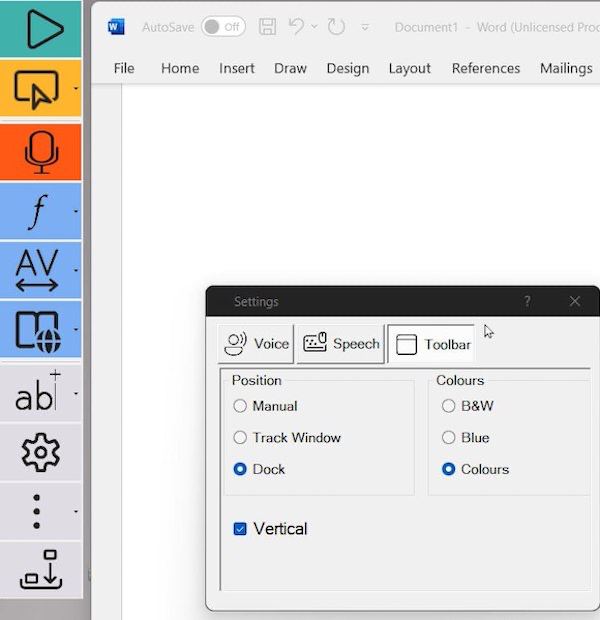
Task: Choose the Colours colour scheme option
Action: 449,469
